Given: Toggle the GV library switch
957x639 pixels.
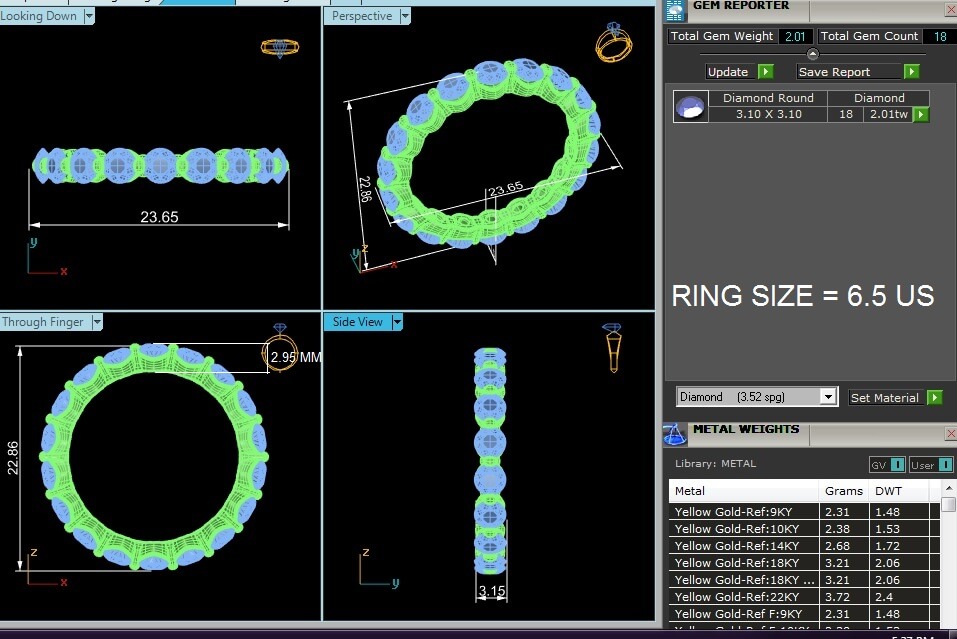Looking at the screenshot, I should 887,464.
